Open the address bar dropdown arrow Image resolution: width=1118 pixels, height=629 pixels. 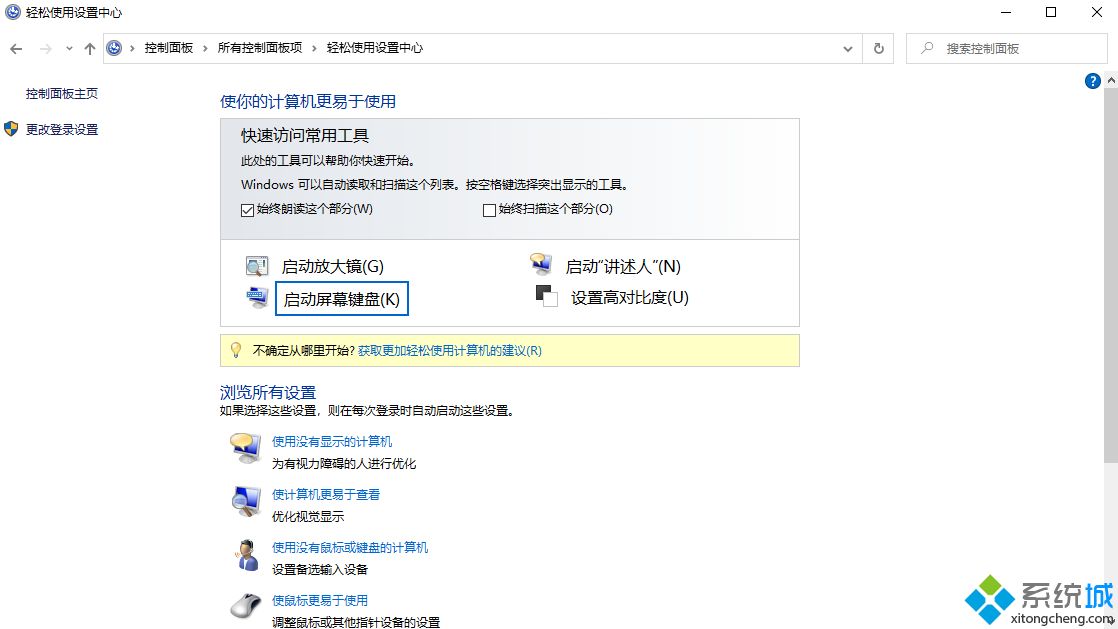[x=847, y=48]
